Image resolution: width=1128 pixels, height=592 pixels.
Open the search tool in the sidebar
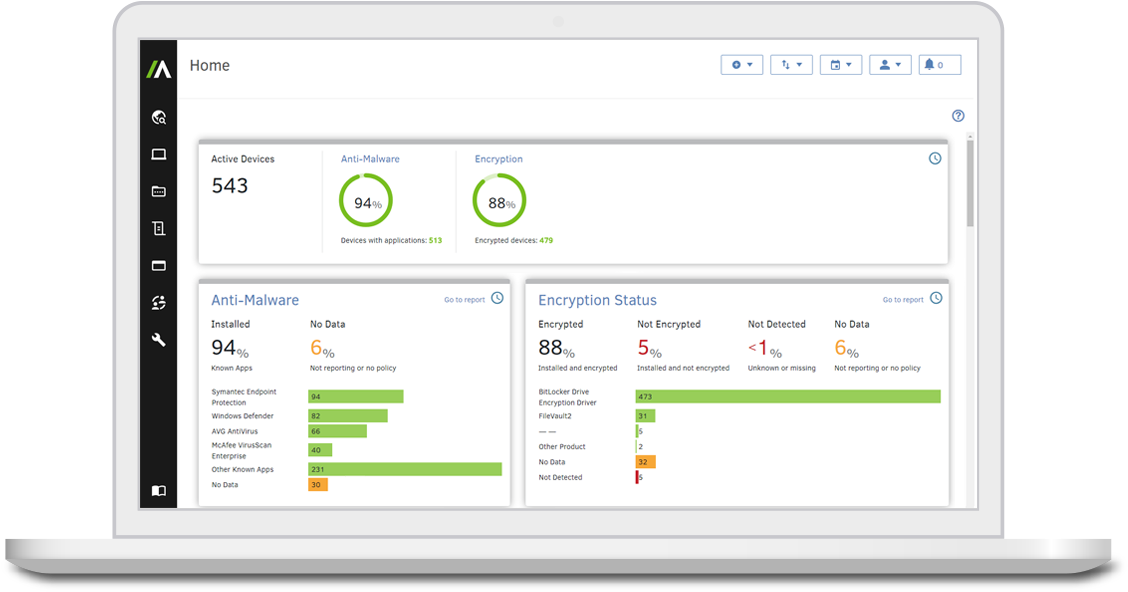(x=158, y=117)
